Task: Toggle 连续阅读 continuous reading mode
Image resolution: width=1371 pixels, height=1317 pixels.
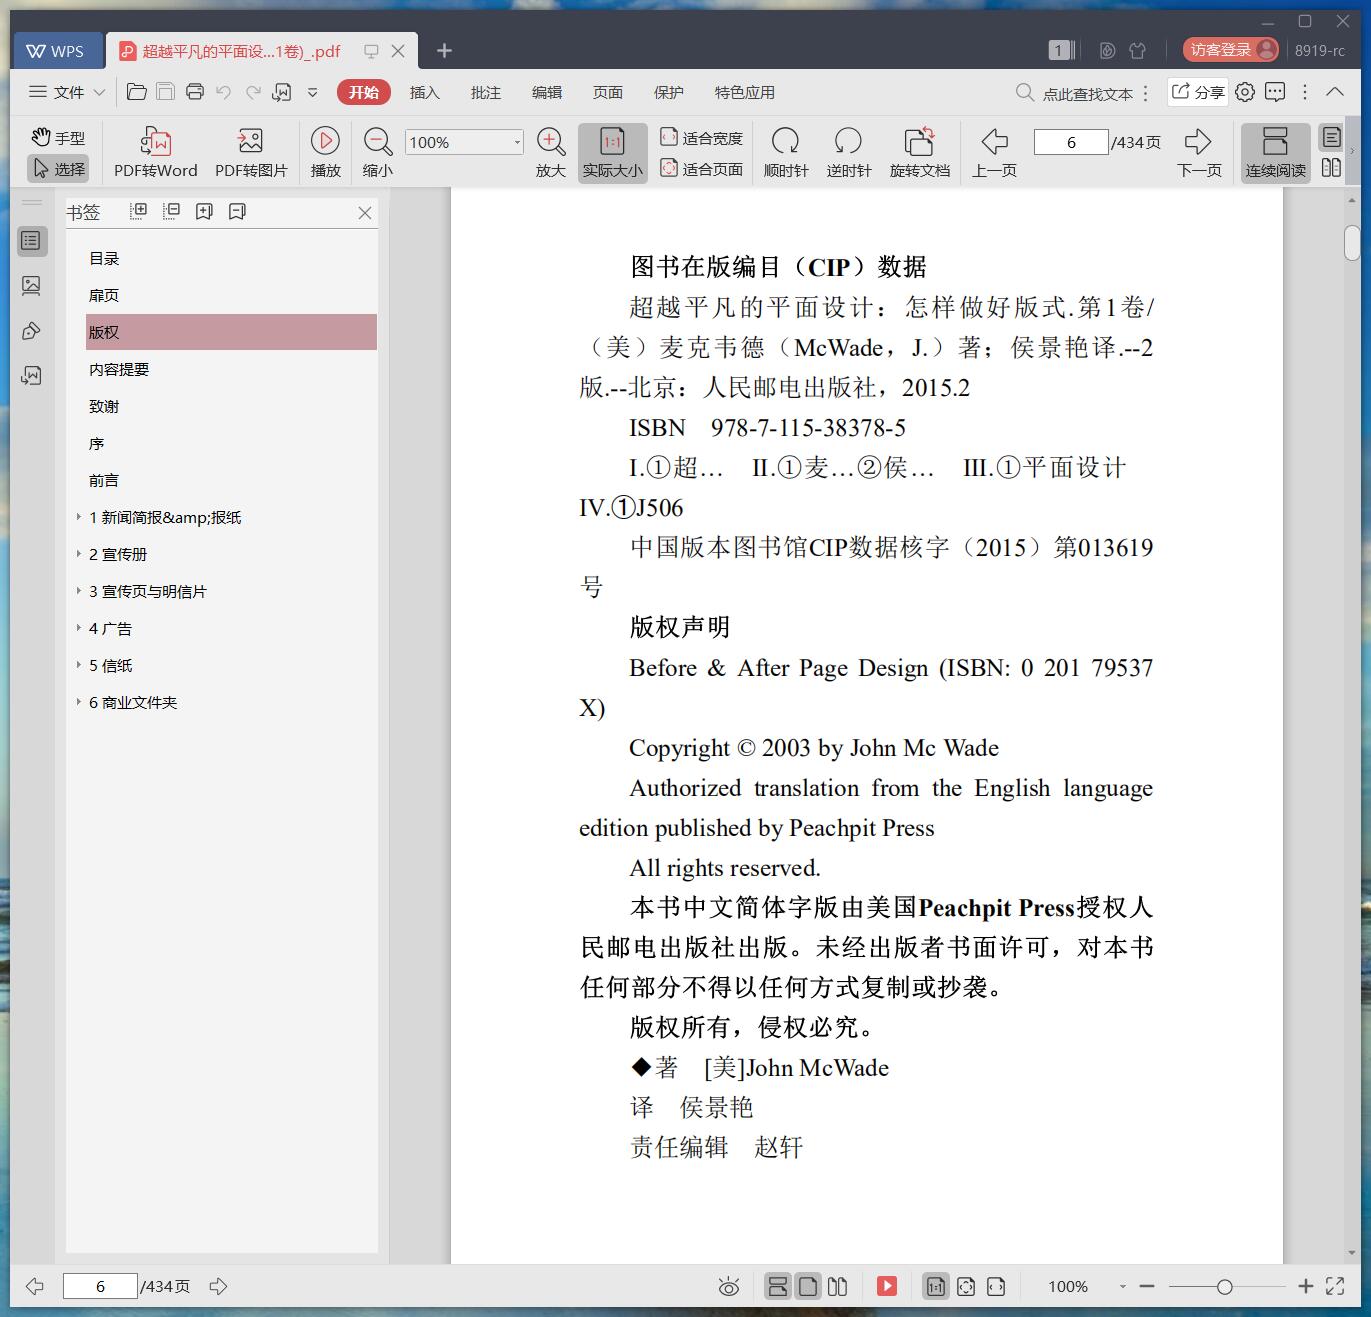Action: tap(1275, 153)
